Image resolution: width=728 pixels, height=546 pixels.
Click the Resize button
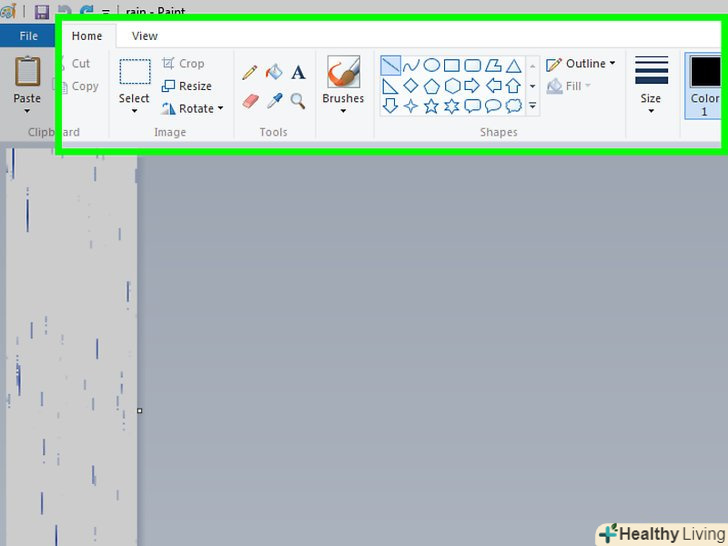(187, 86)
